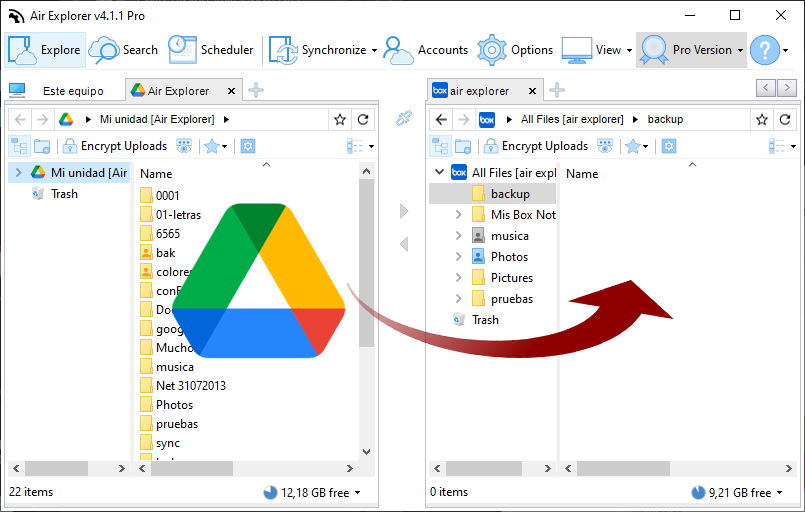Open the Explore view
The image size is (805, 512).
pos(45,50)
